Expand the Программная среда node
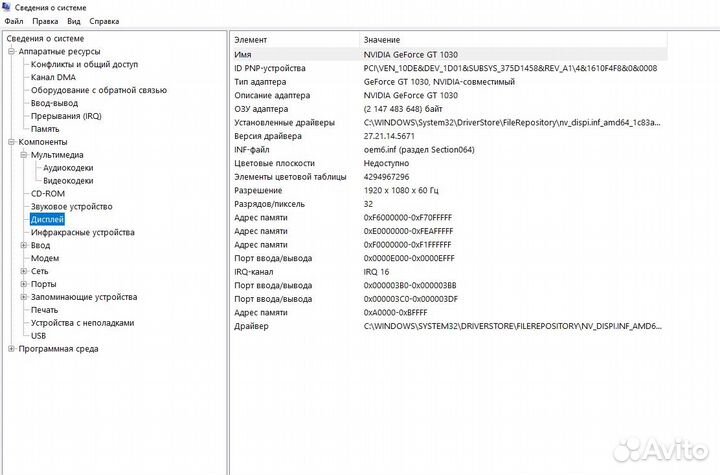 coord(11,349)
